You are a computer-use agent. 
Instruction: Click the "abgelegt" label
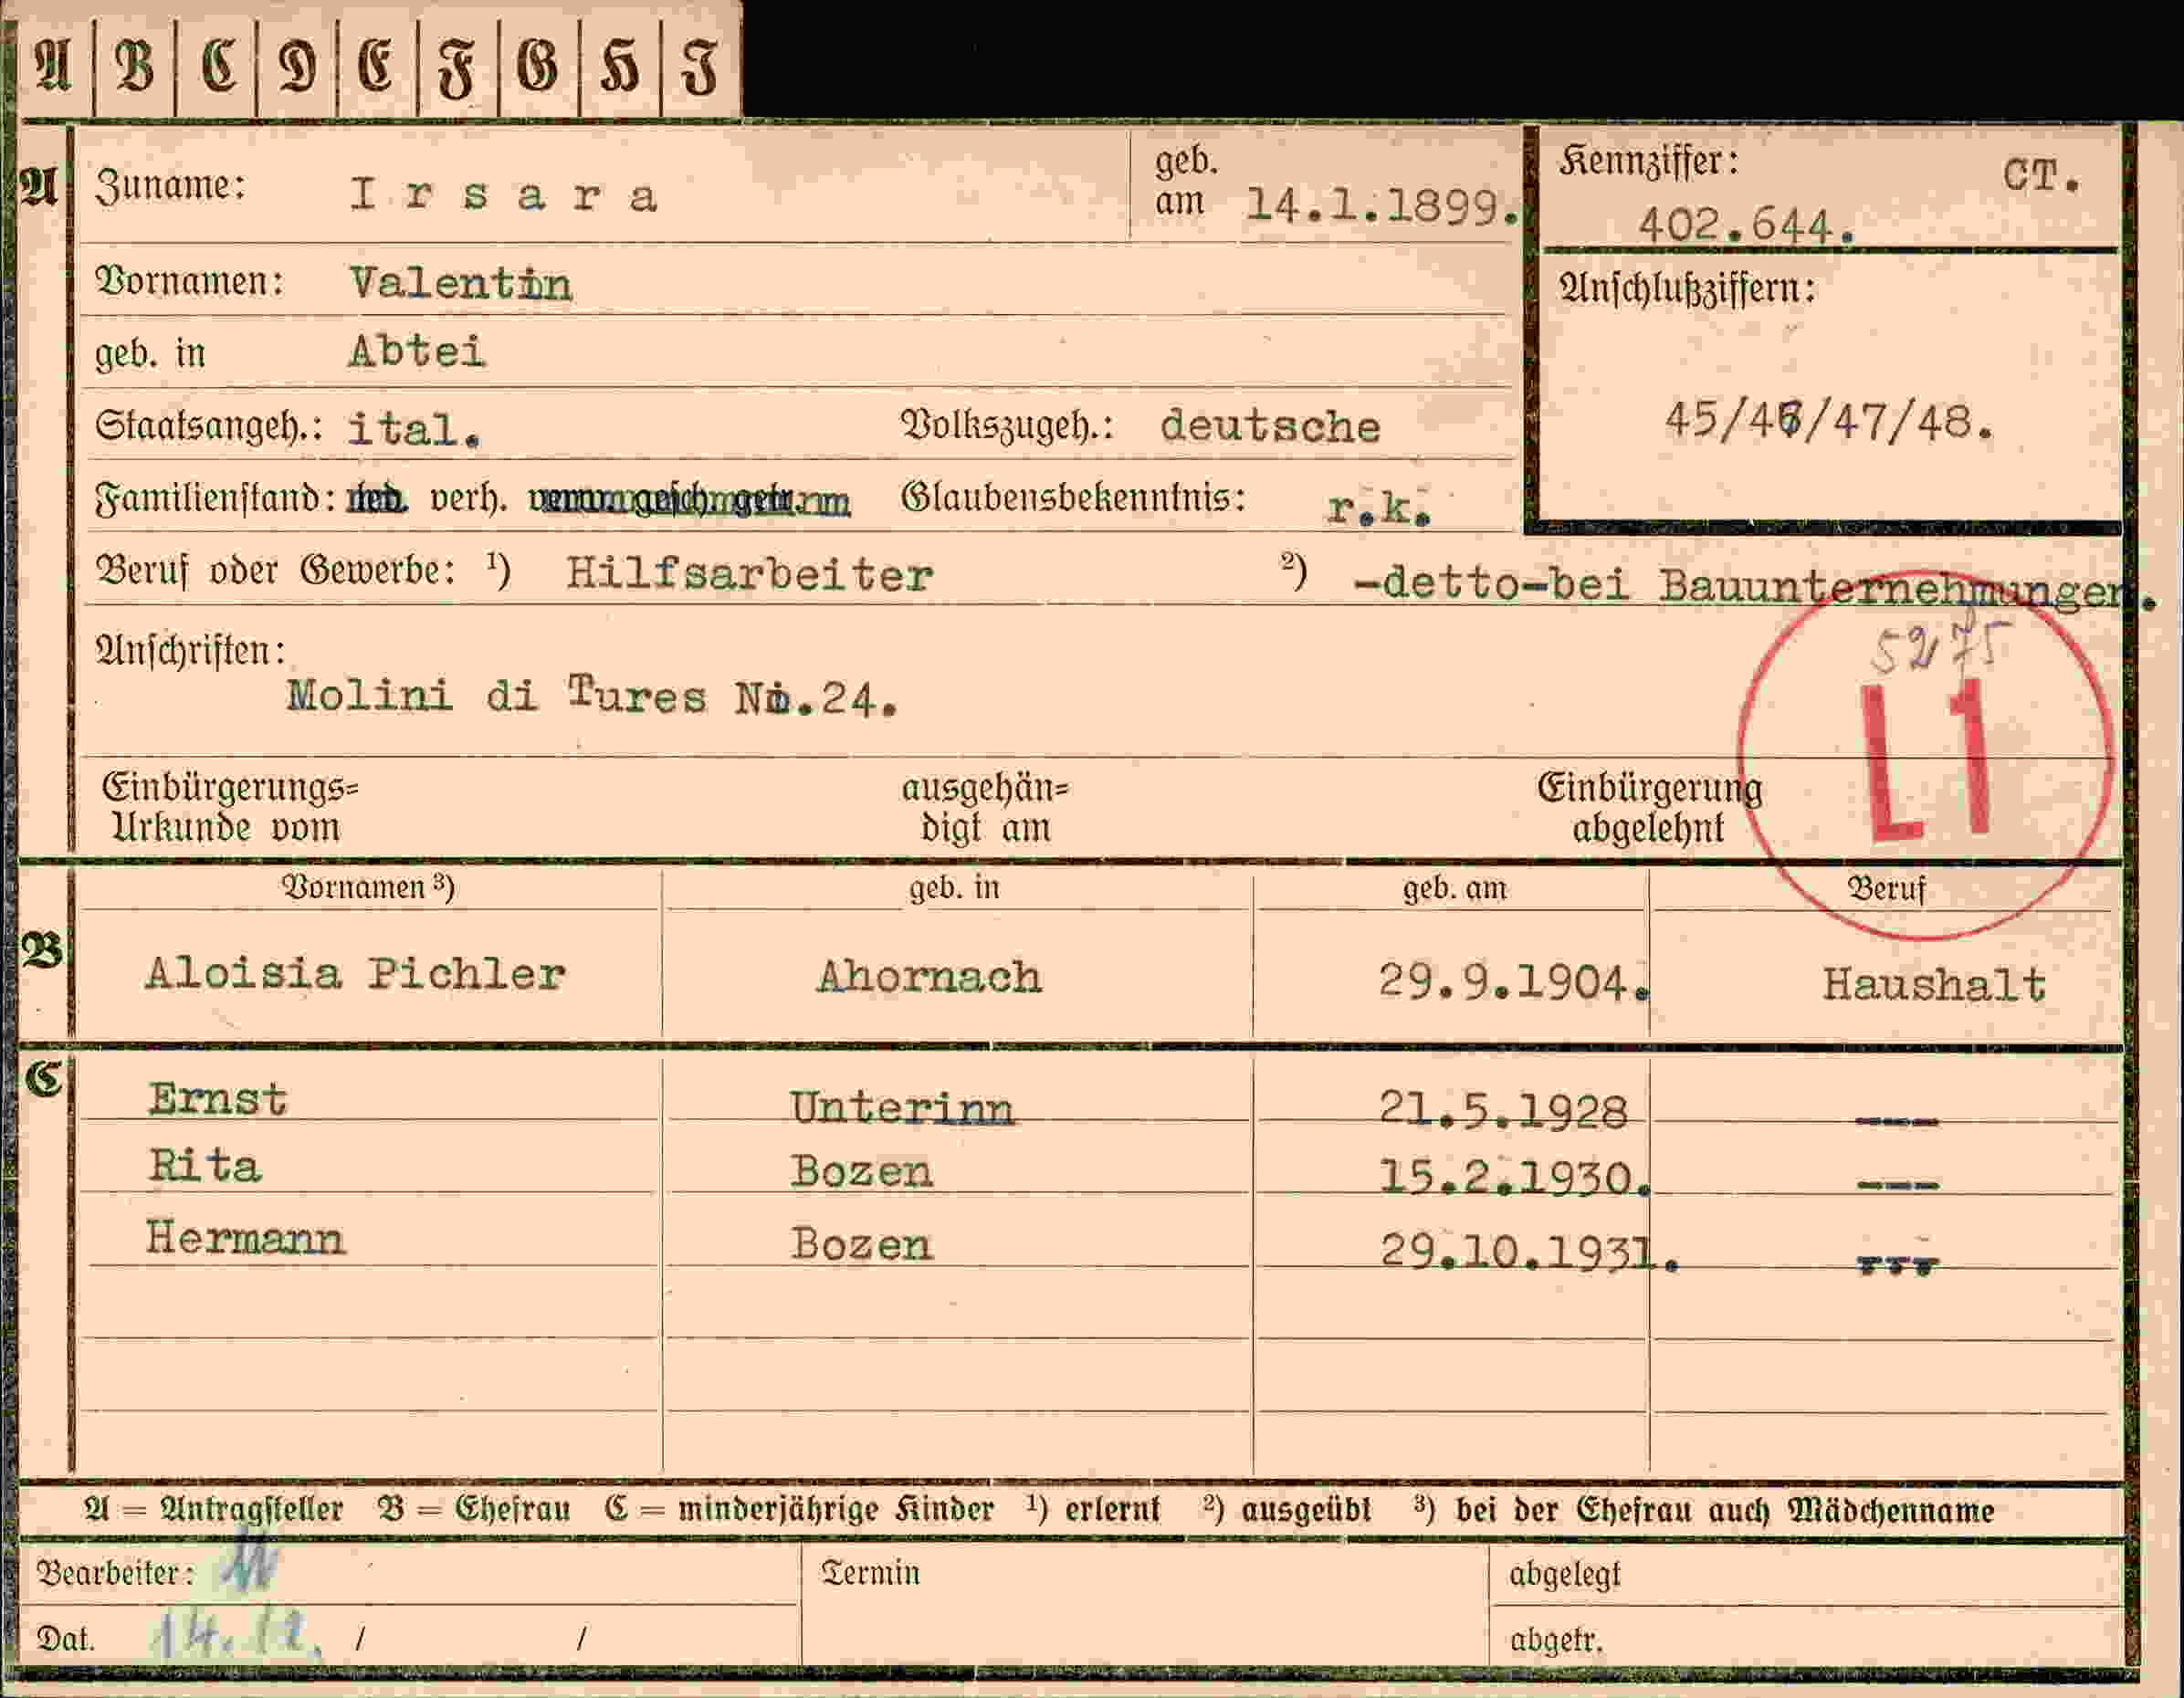point(1564,1575)
